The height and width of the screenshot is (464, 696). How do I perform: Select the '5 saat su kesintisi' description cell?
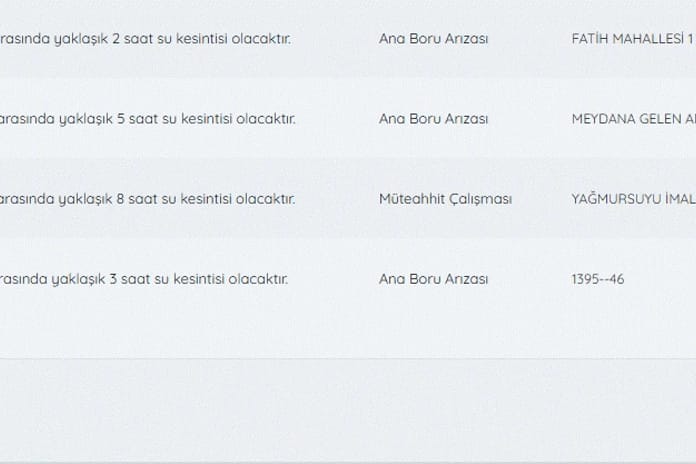(148, 119)
